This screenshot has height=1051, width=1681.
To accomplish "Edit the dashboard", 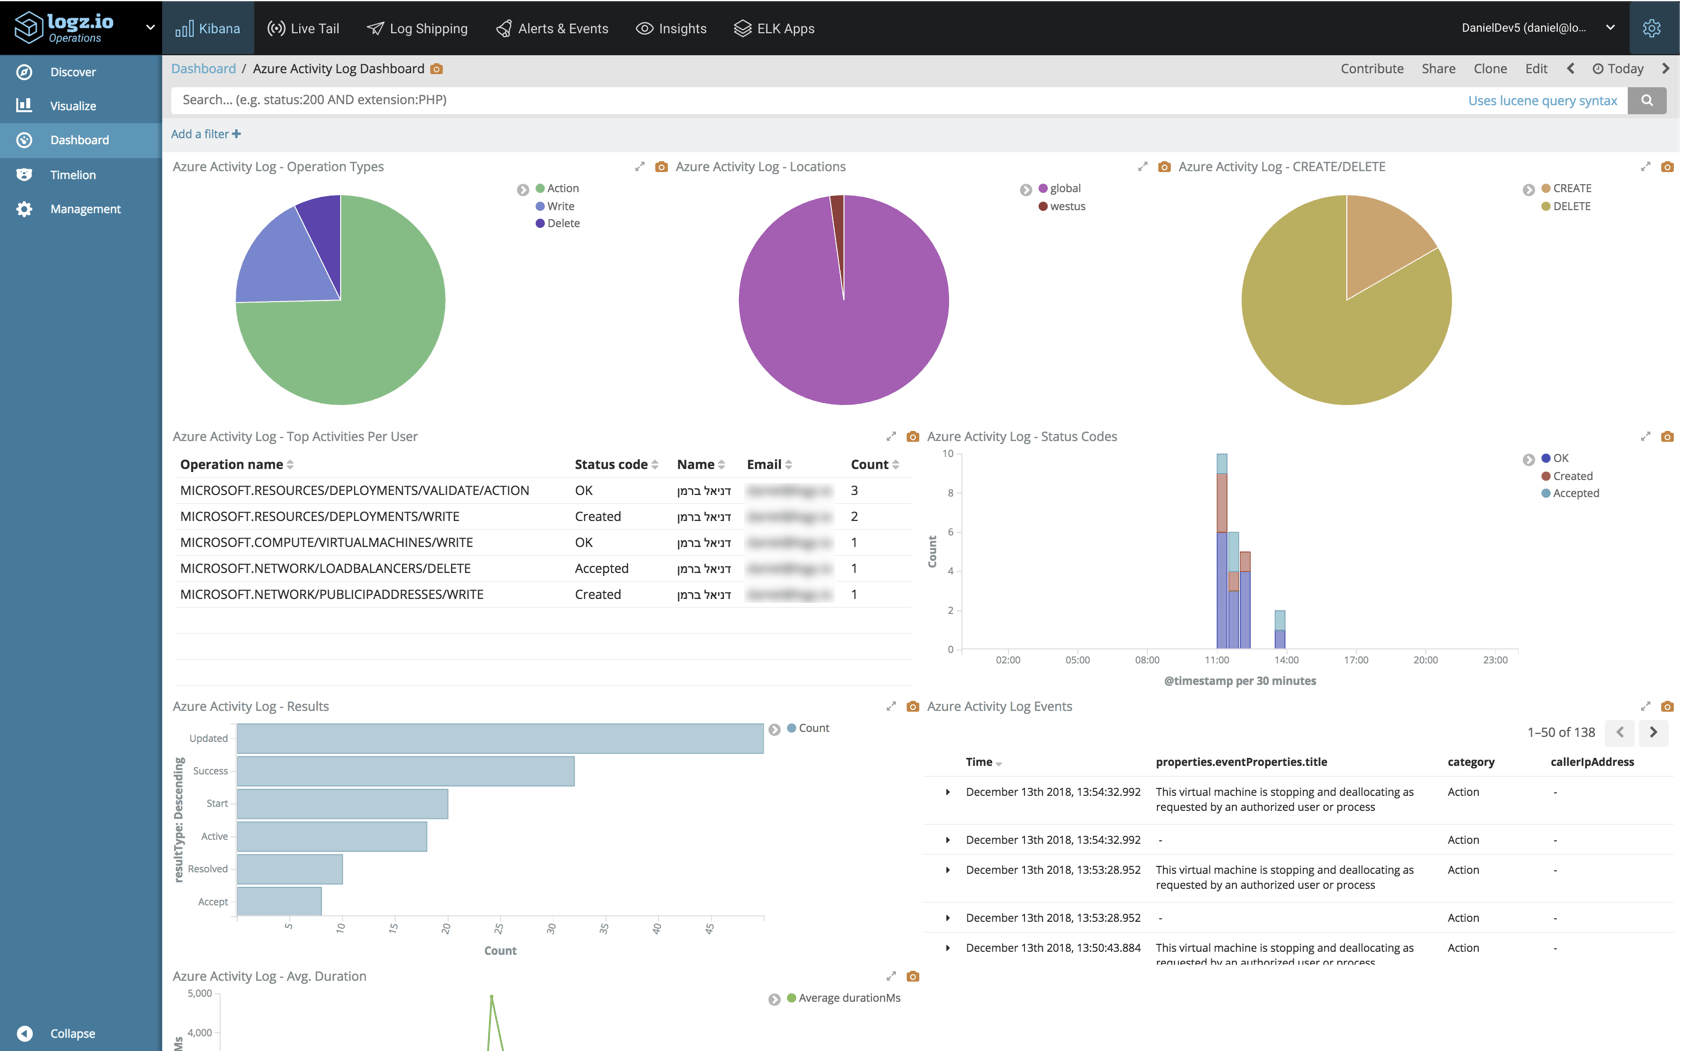I will tap(1536, 69).
